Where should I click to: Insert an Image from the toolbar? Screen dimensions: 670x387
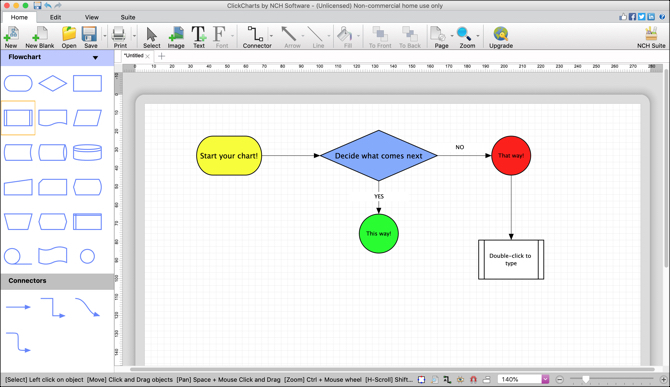[176, 37]
